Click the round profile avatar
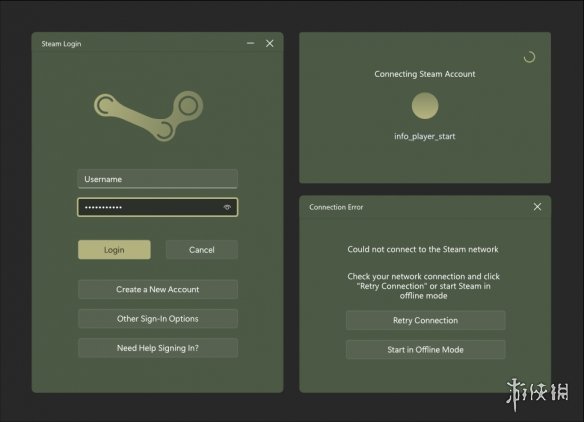Screen dimensions: 584x422 pyautogui.click(x=425, y=106)
